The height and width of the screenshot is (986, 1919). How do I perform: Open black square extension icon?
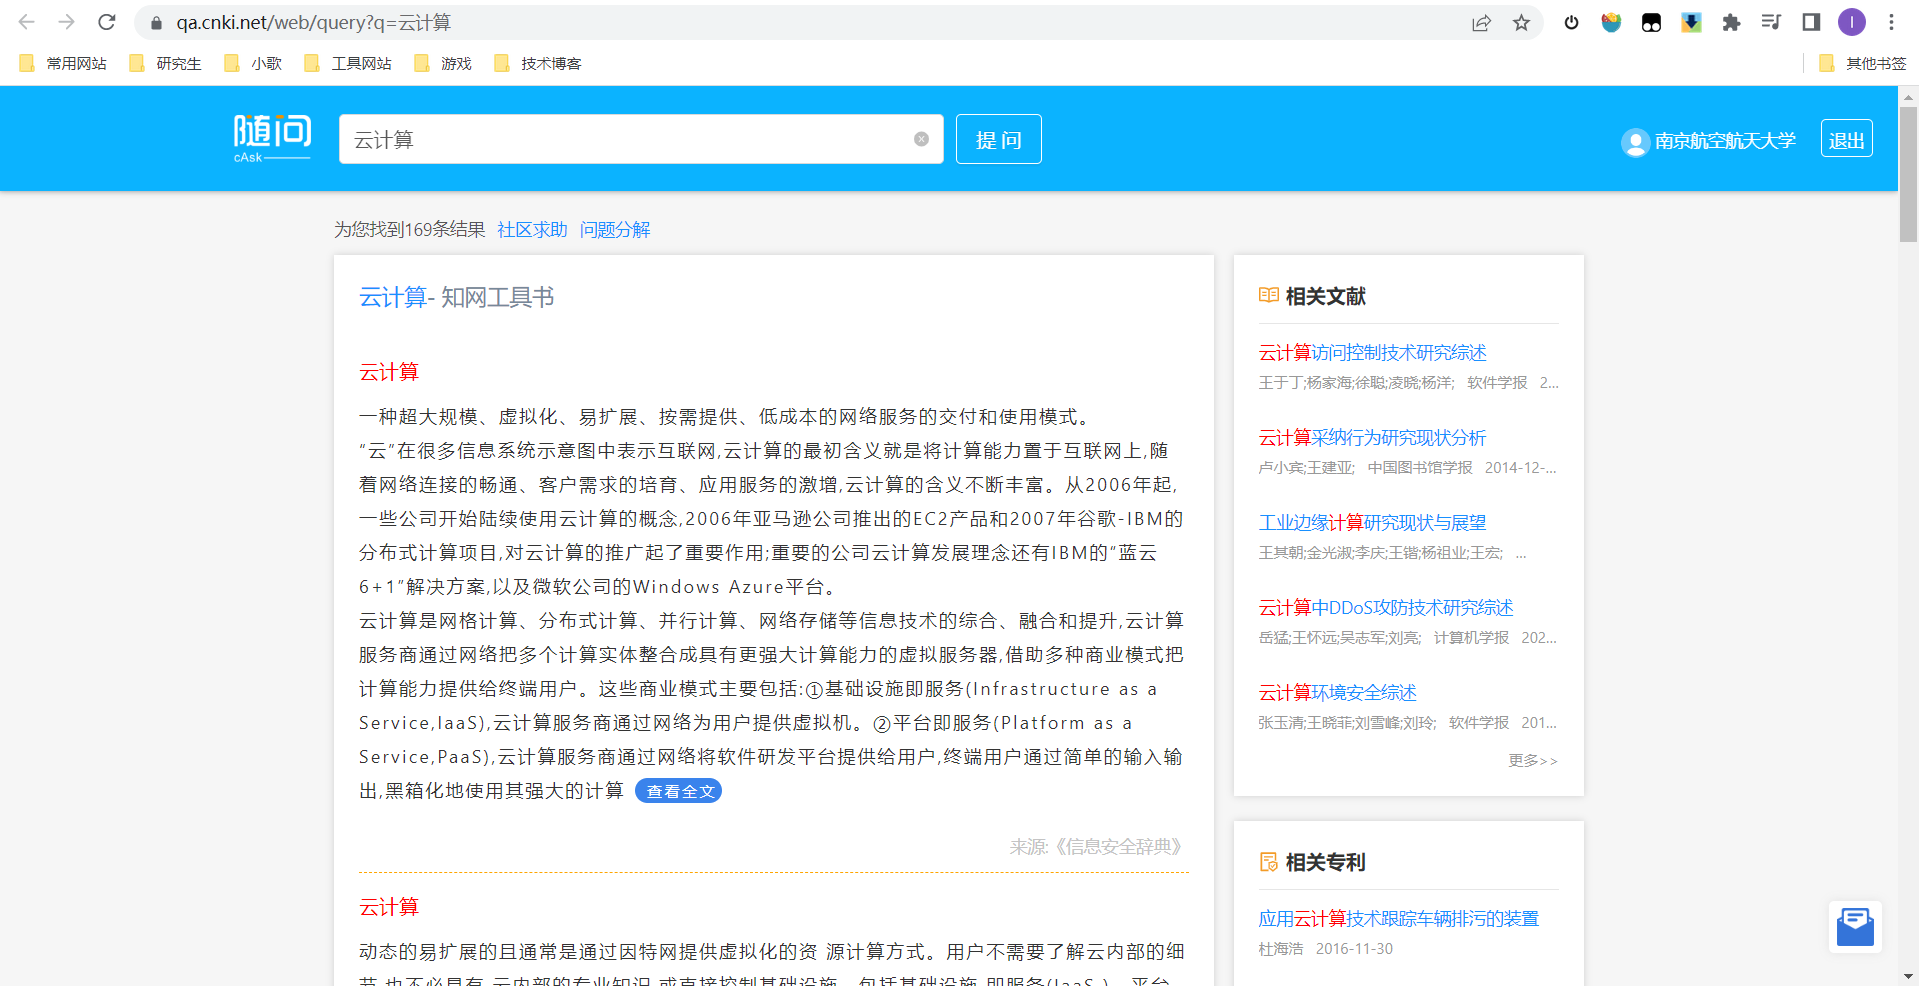tap(1651, 23)
